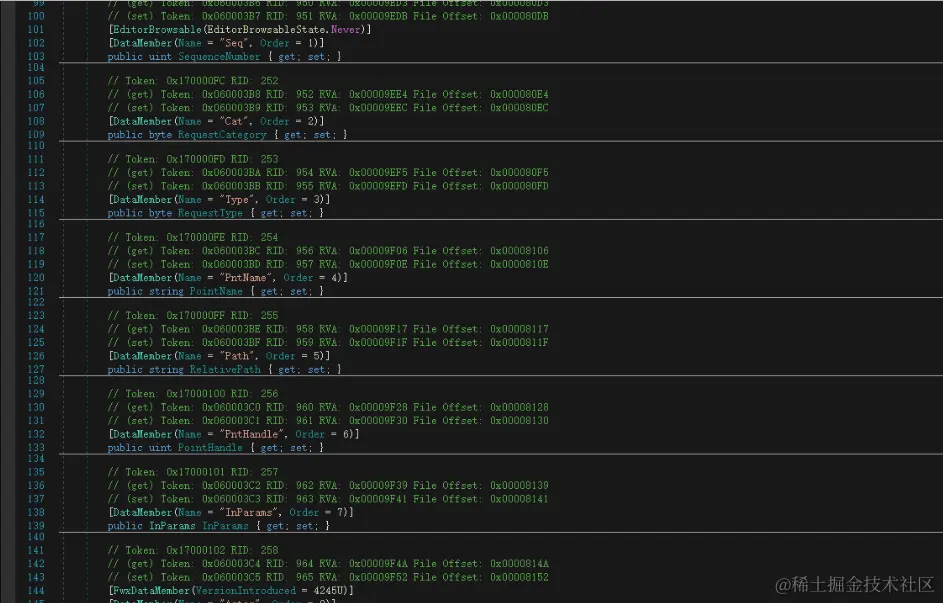Click line number 109 in the gutter
Image resolution: width=943 pixels, height=603 pixels.
36,135
